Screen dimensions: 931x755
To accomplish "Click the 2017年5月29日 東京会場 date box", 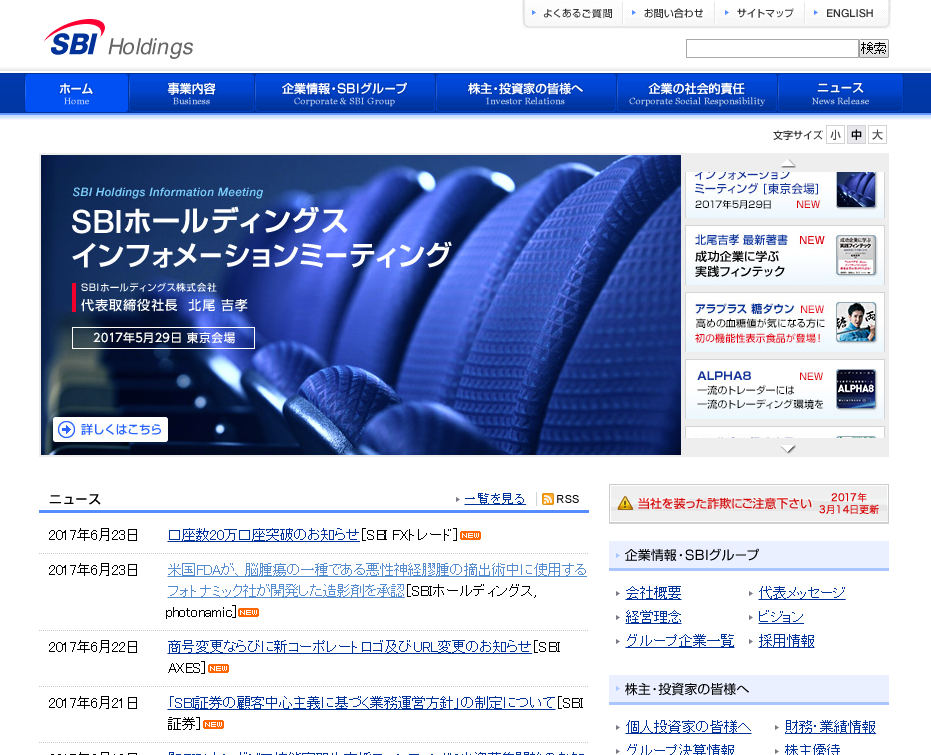I will (163, 338).
